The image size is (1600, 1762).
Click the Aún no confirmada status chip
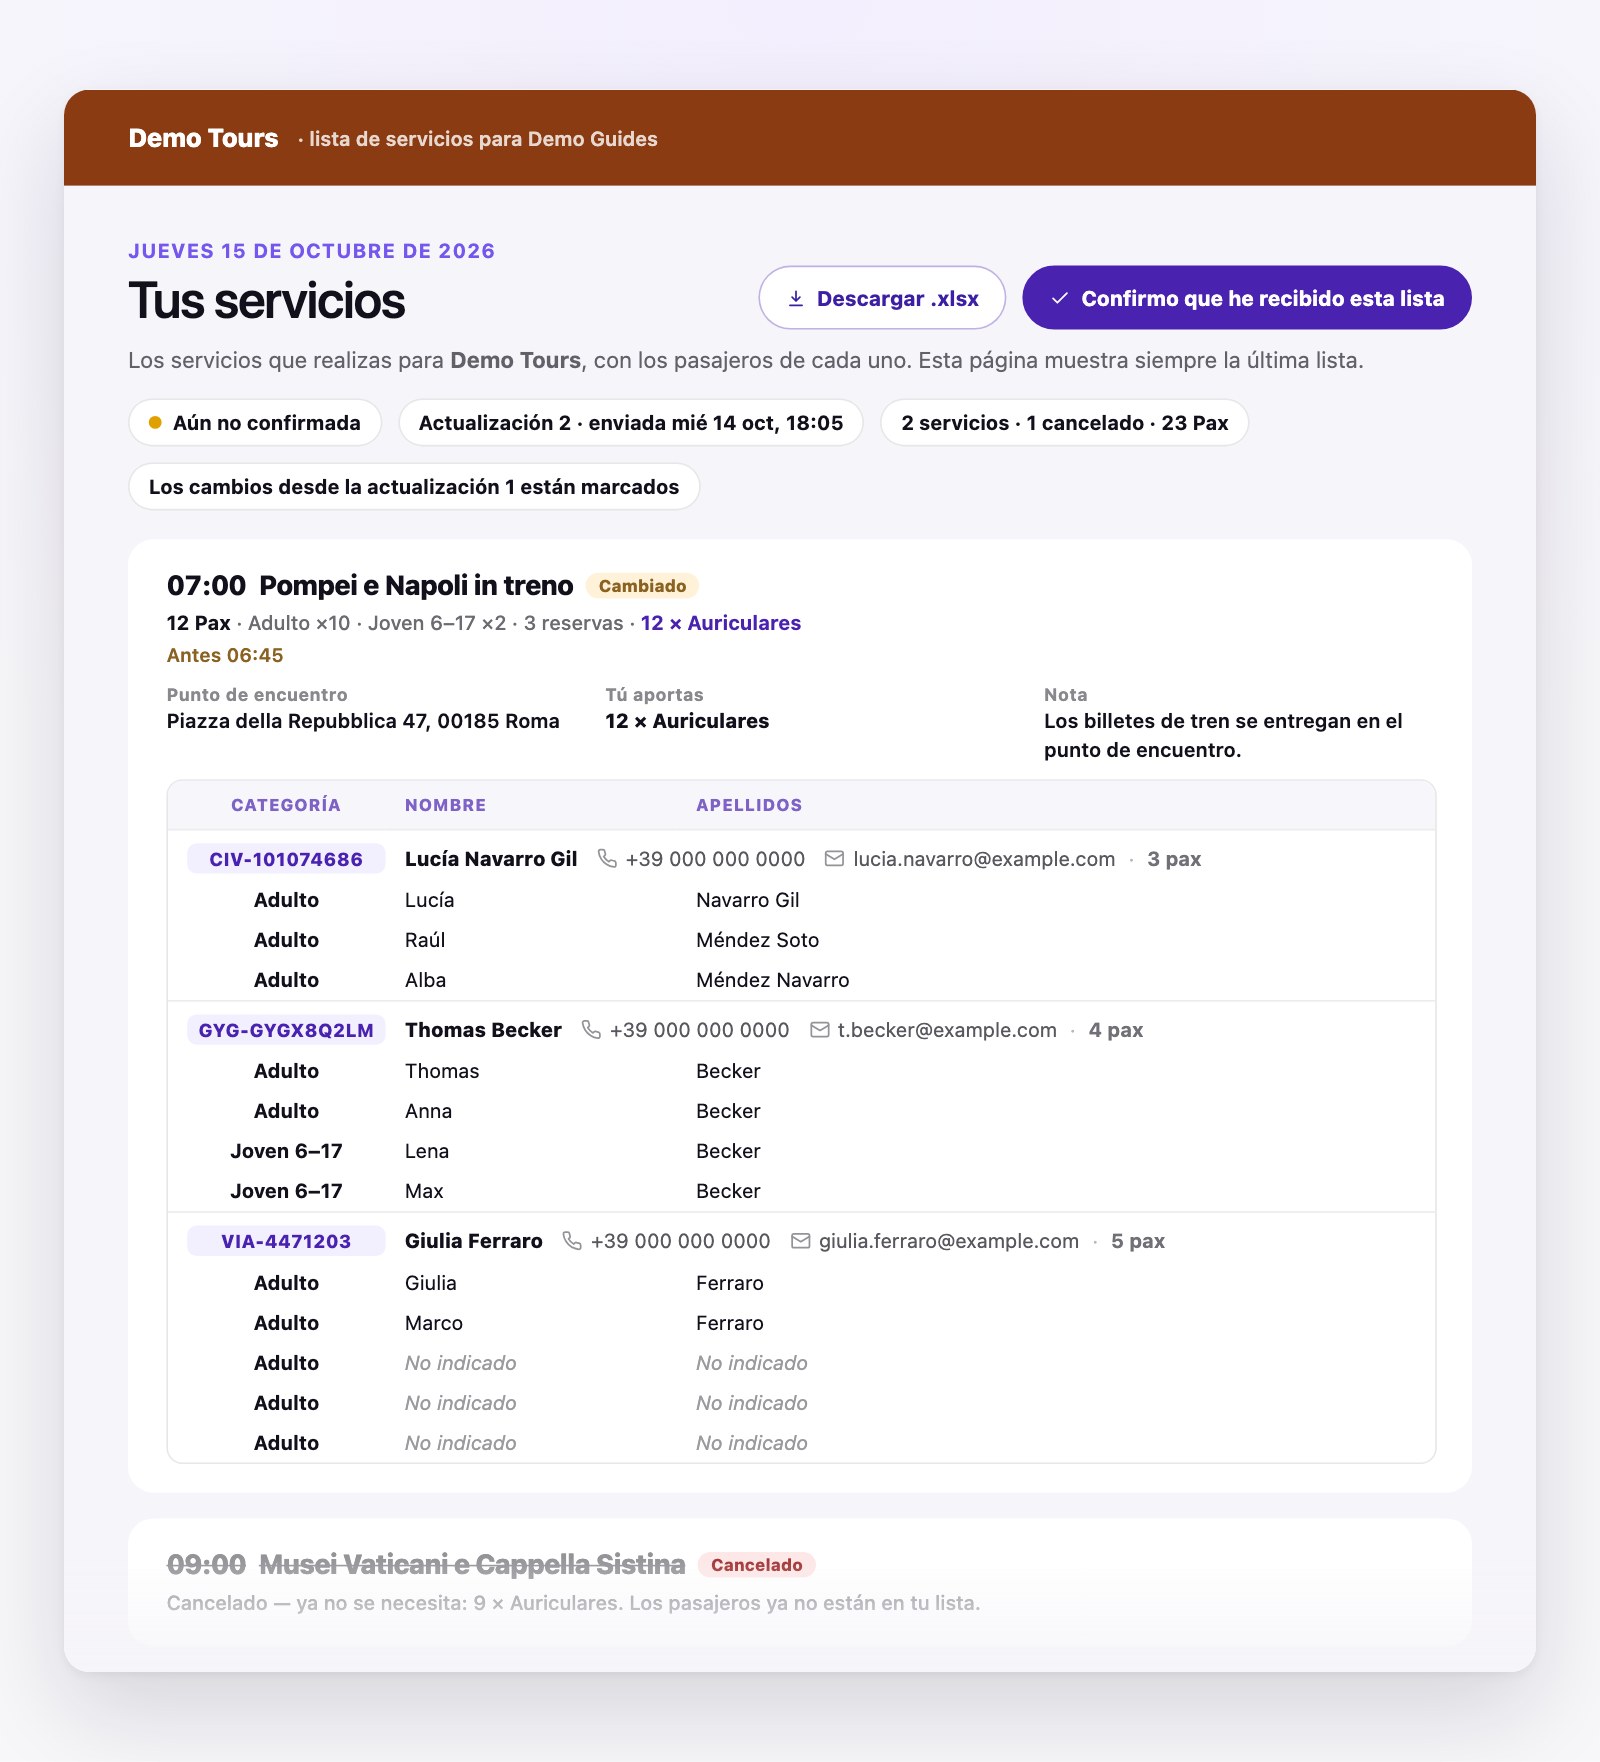point(255,423)
